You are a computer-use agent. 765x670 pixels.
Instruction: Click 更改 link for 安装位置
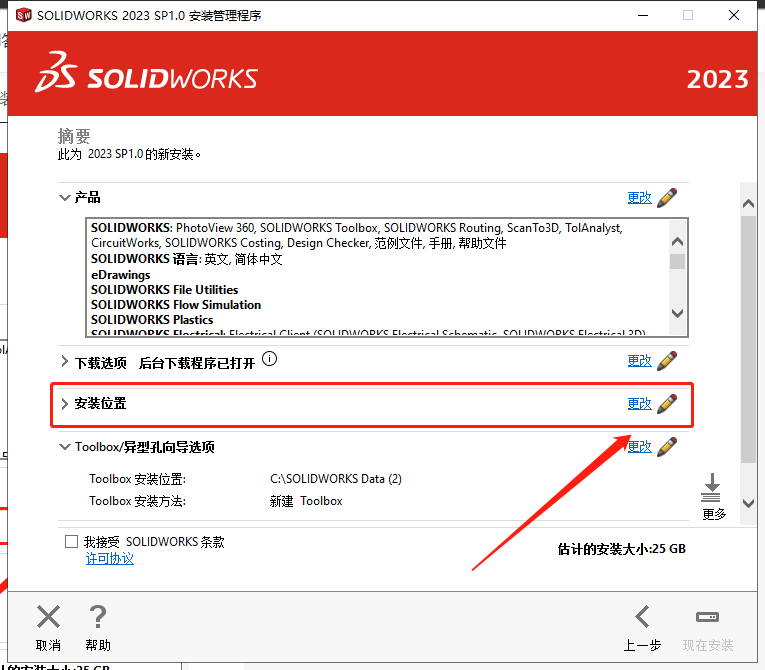point(639,404)
